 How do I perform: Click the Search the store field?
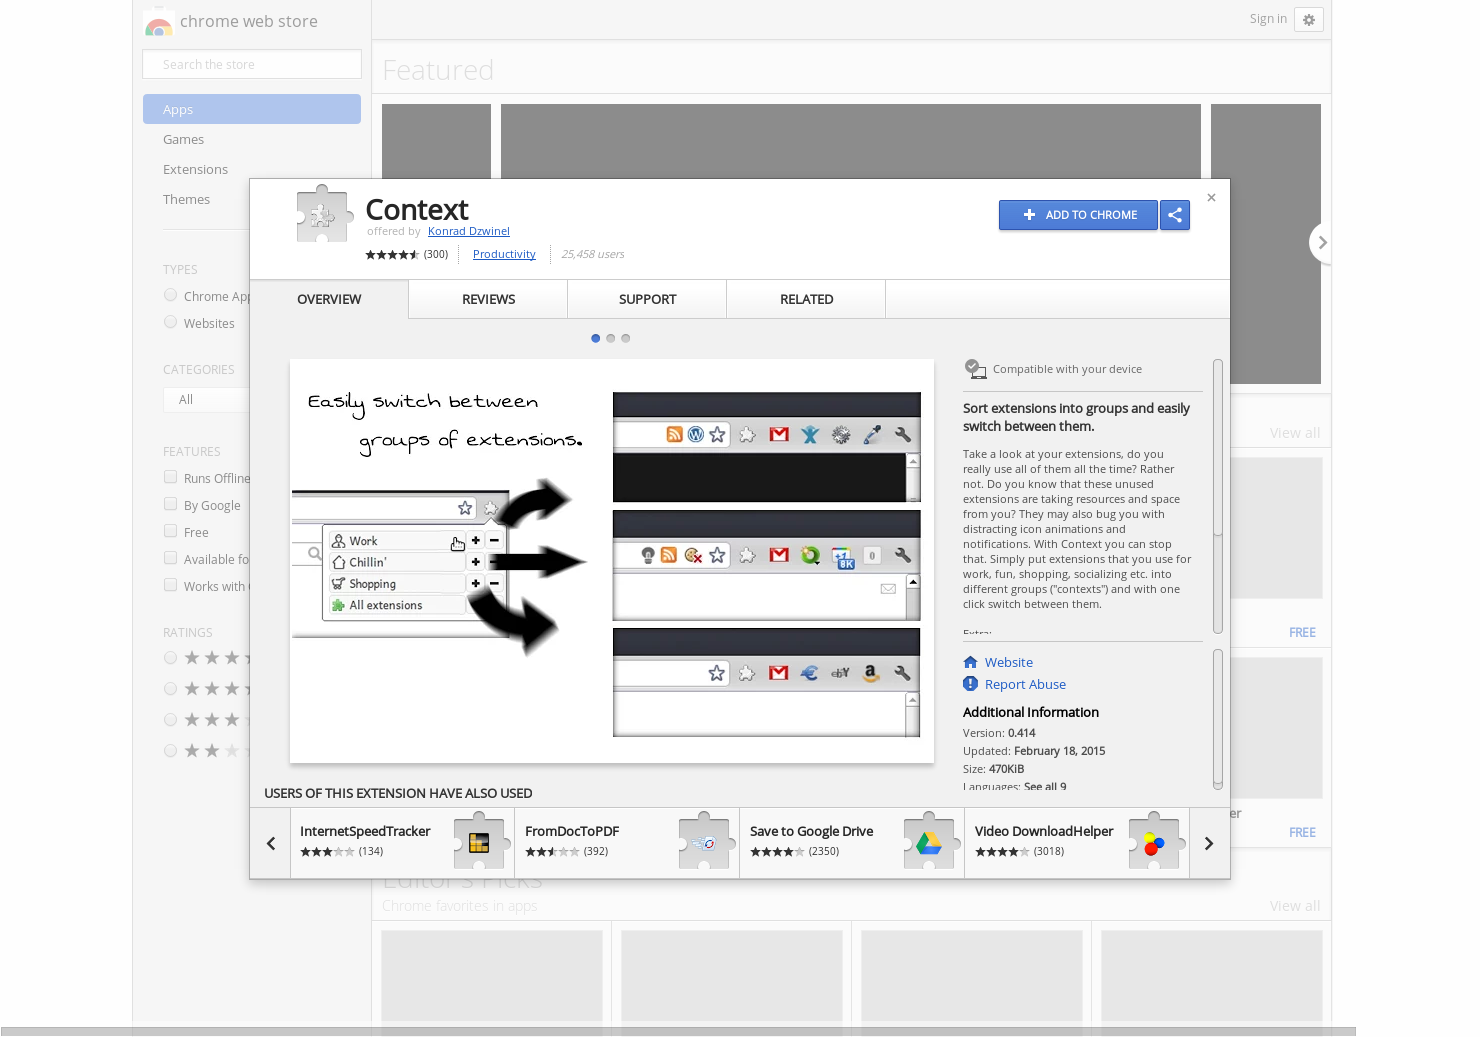point(251,63)
